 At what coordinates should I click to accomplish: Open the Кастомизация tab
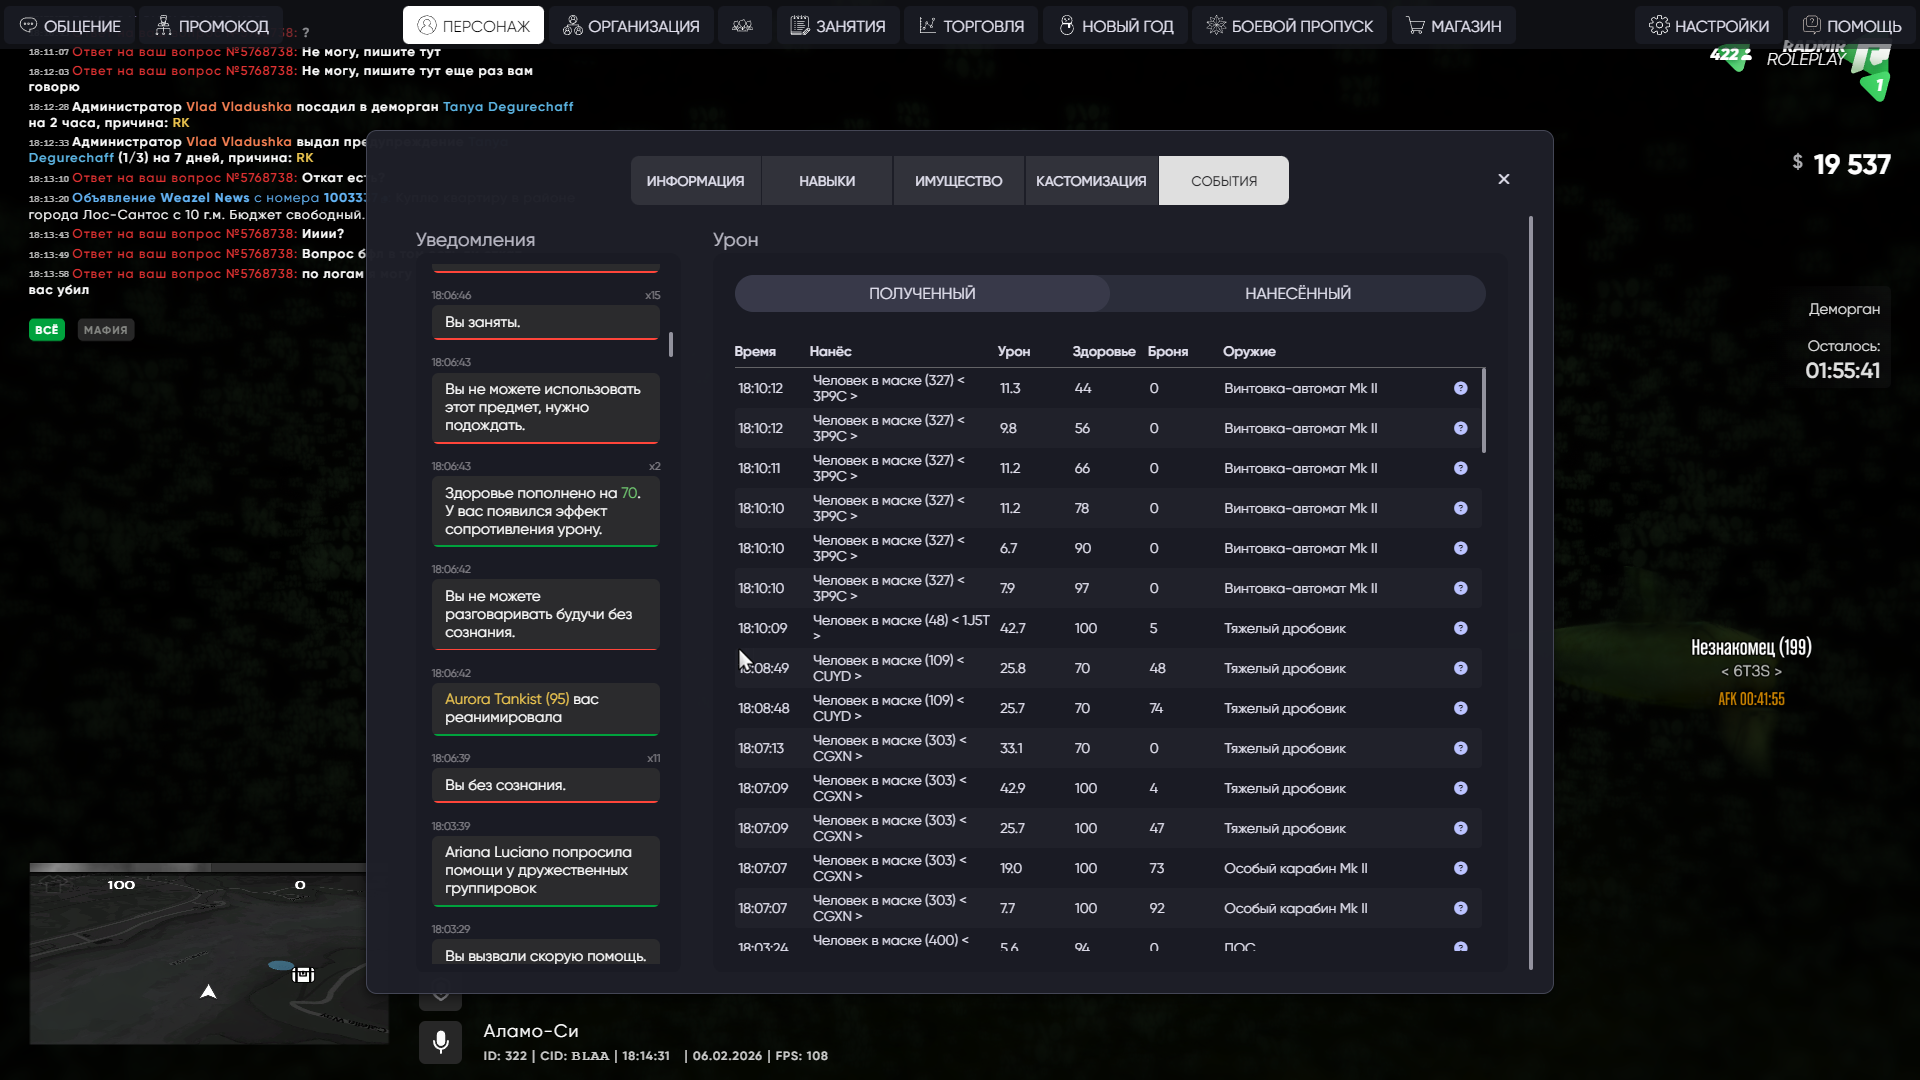[1091, 181]
